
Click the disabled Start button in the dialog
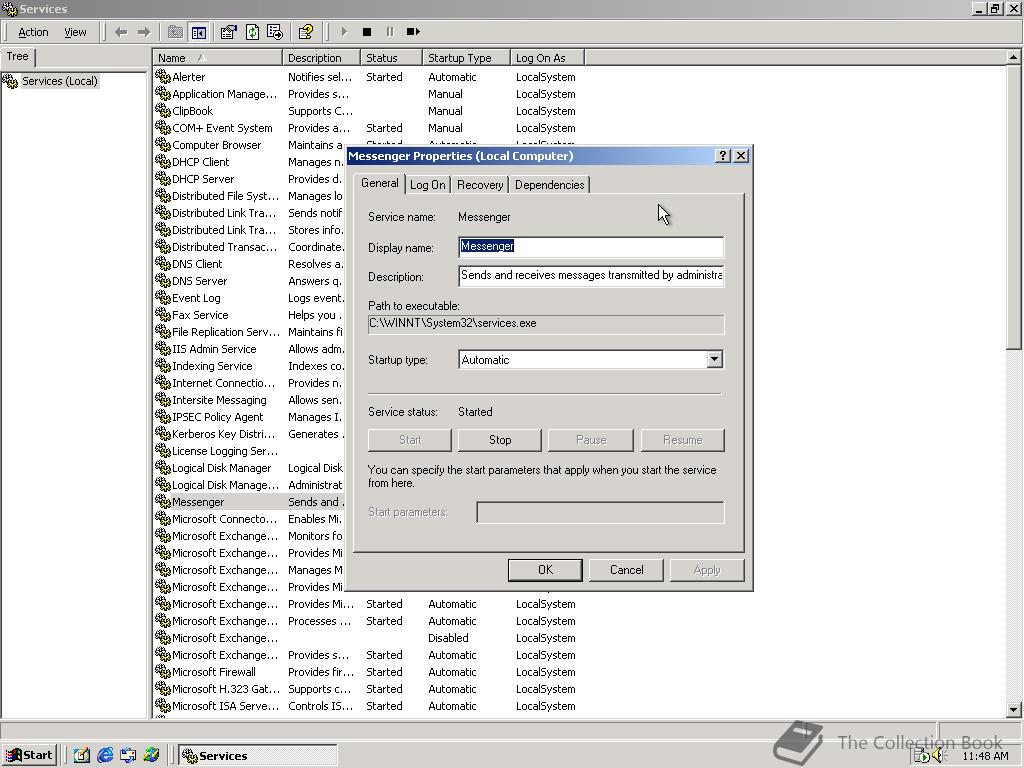click(x=409, y=440)
